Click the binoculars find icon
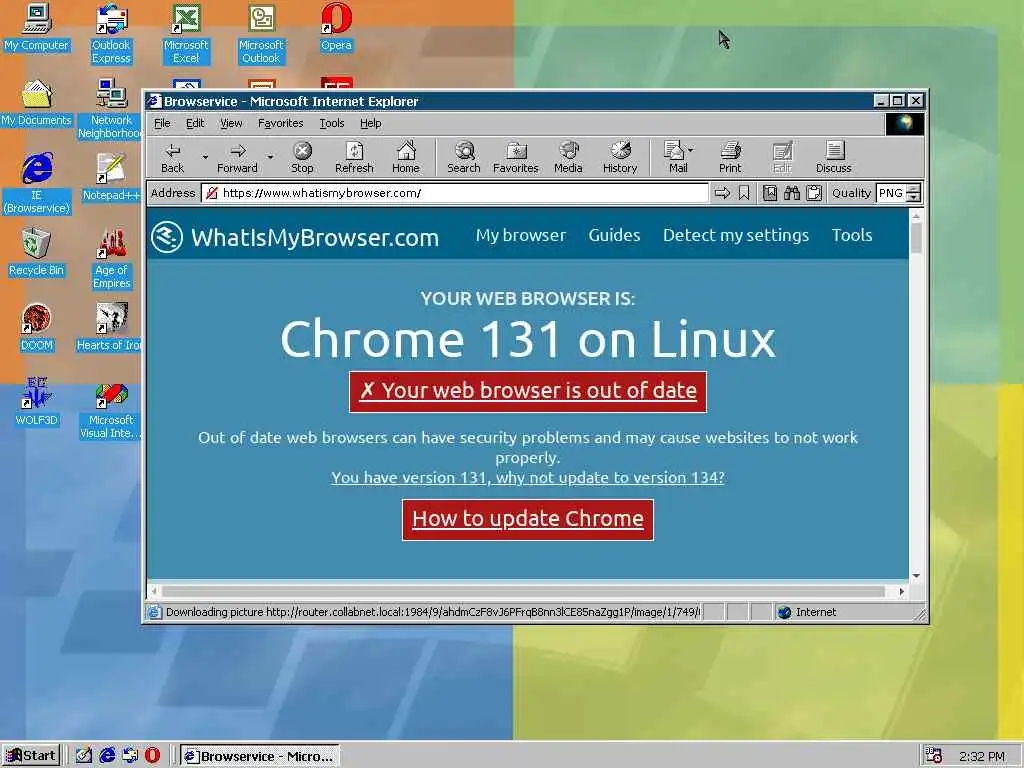 click(792, 193)
